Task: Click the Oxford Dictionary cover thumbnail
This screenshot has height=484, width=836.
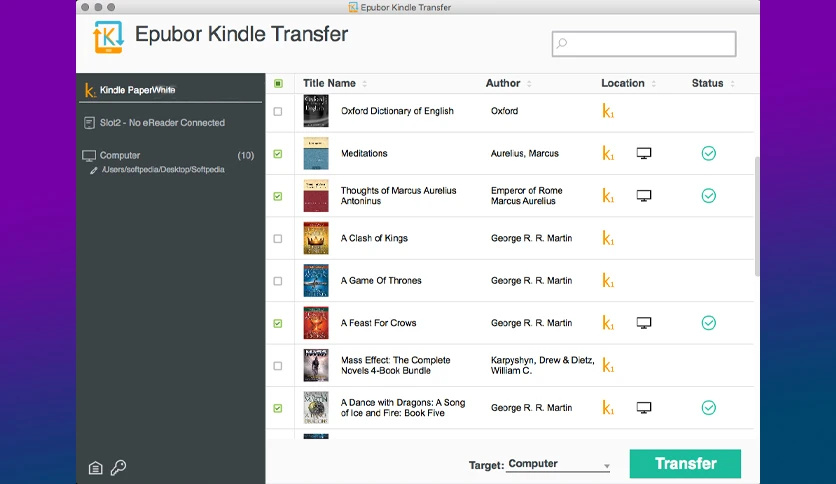Action: (x=316, y=111)
